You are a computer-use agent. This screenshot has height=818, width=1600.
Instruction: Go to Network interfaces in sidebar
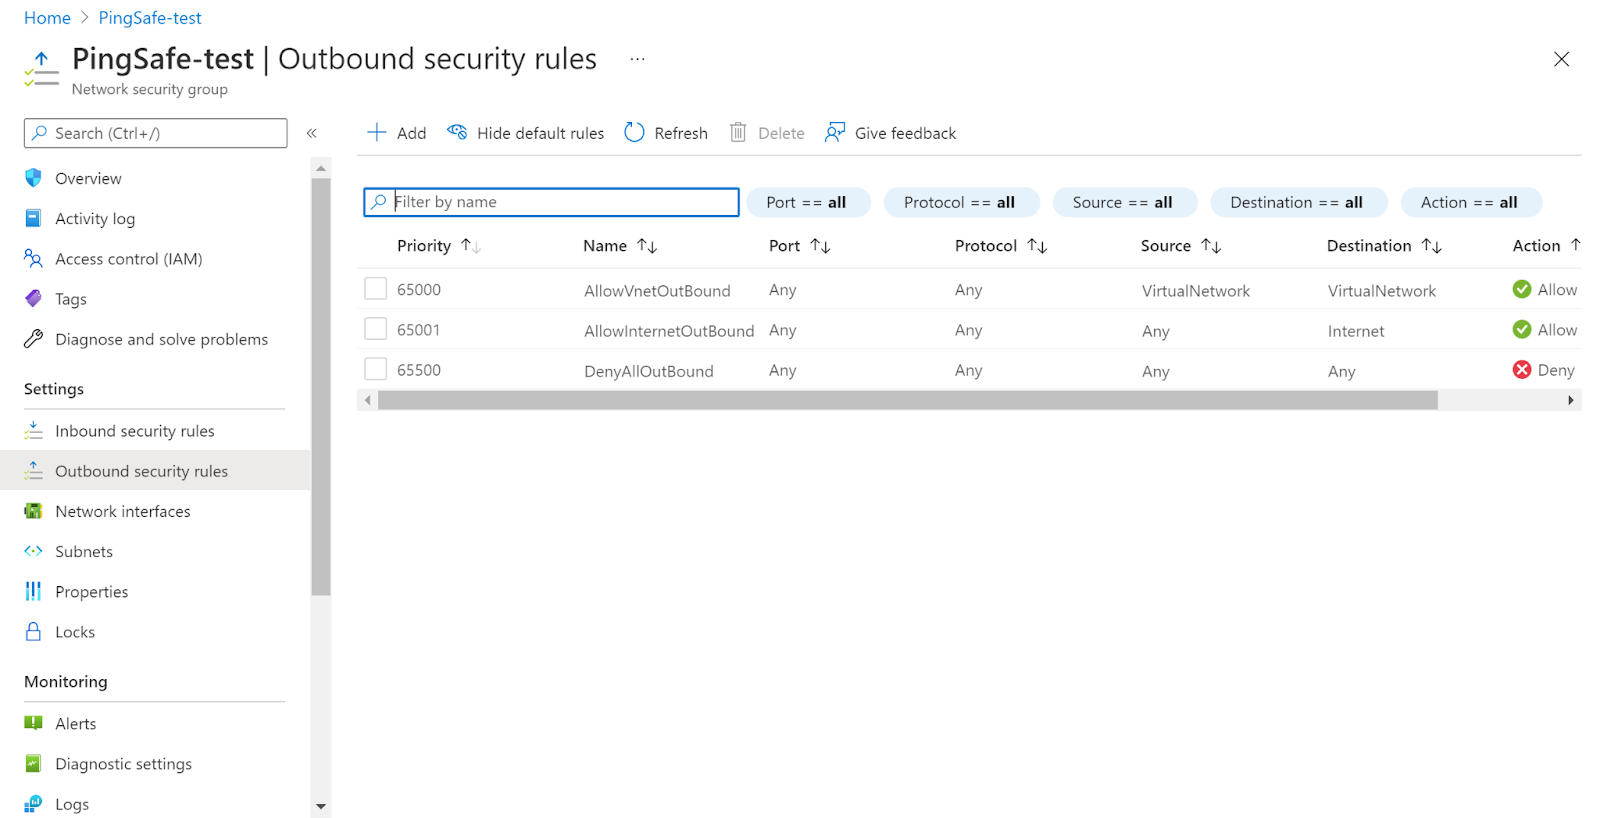coord(122,511)
